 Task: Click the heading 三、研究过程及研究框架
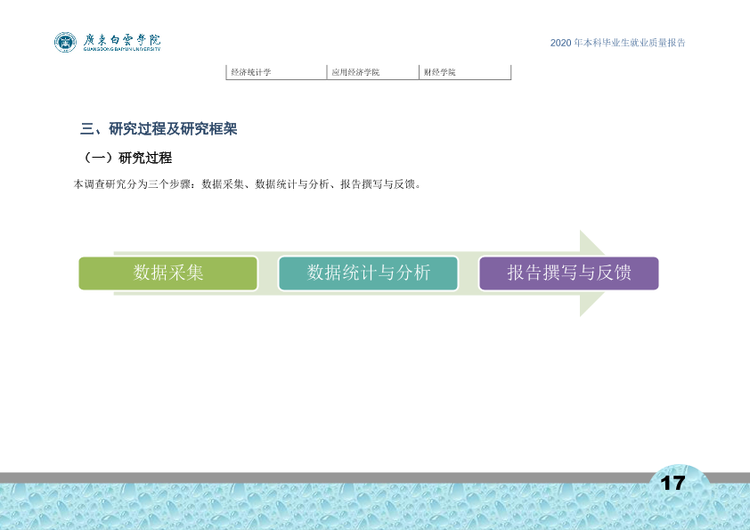tap(159, 129)
